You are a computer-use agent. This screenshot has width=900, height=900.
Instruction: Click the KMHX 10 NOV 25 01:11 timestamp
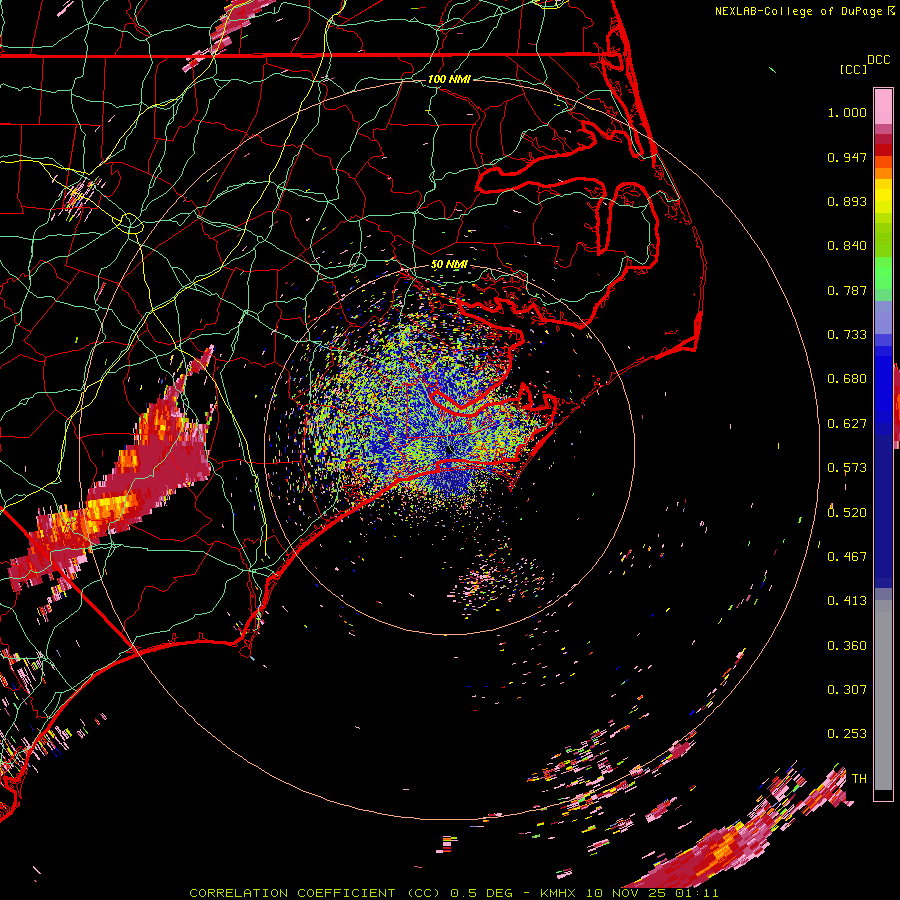[629, 893]
